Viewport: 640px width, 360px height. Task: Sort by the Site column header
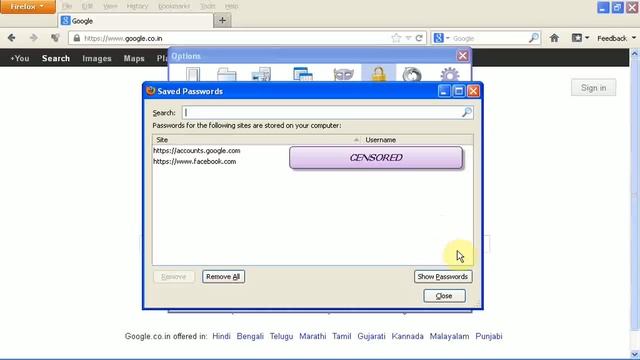click(256, 140)
